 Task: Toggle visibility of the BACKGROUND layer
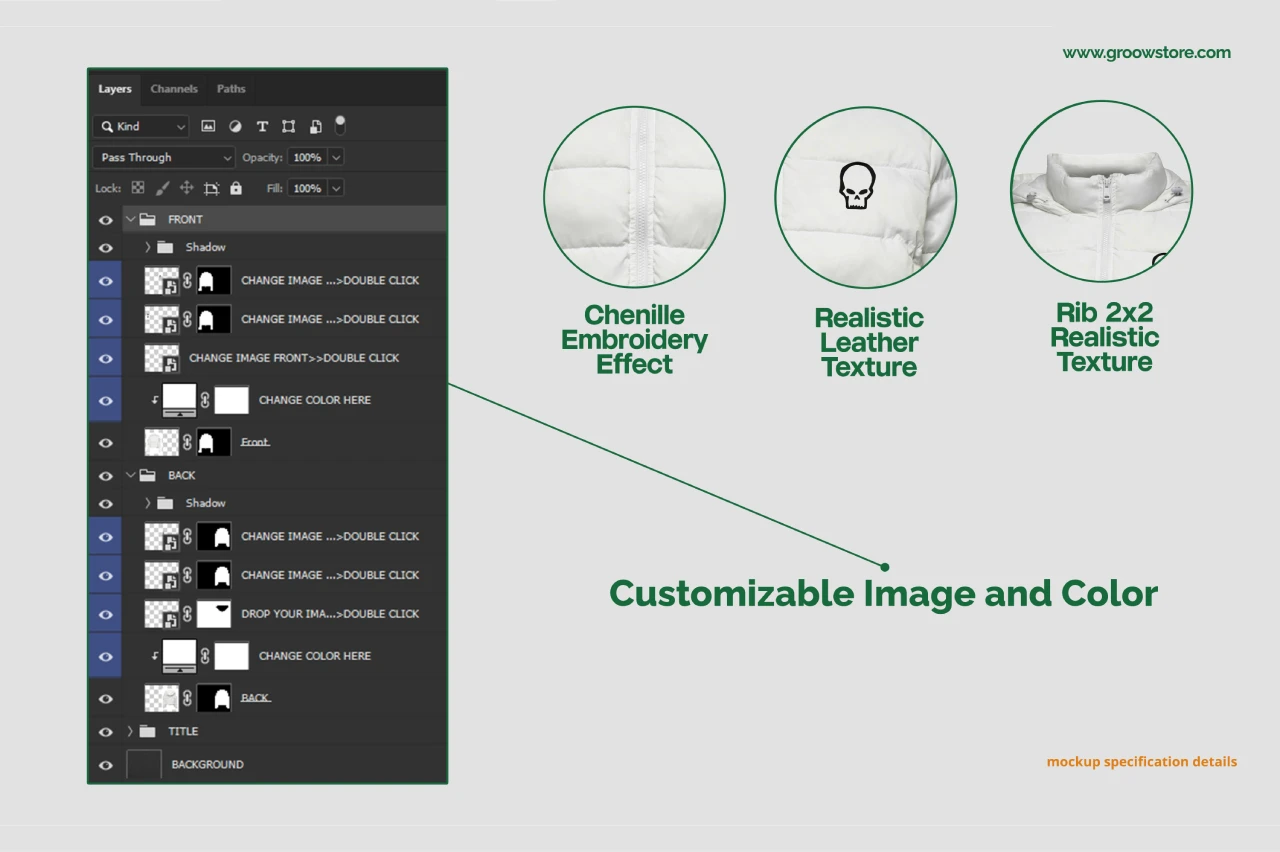pos(106,765)
